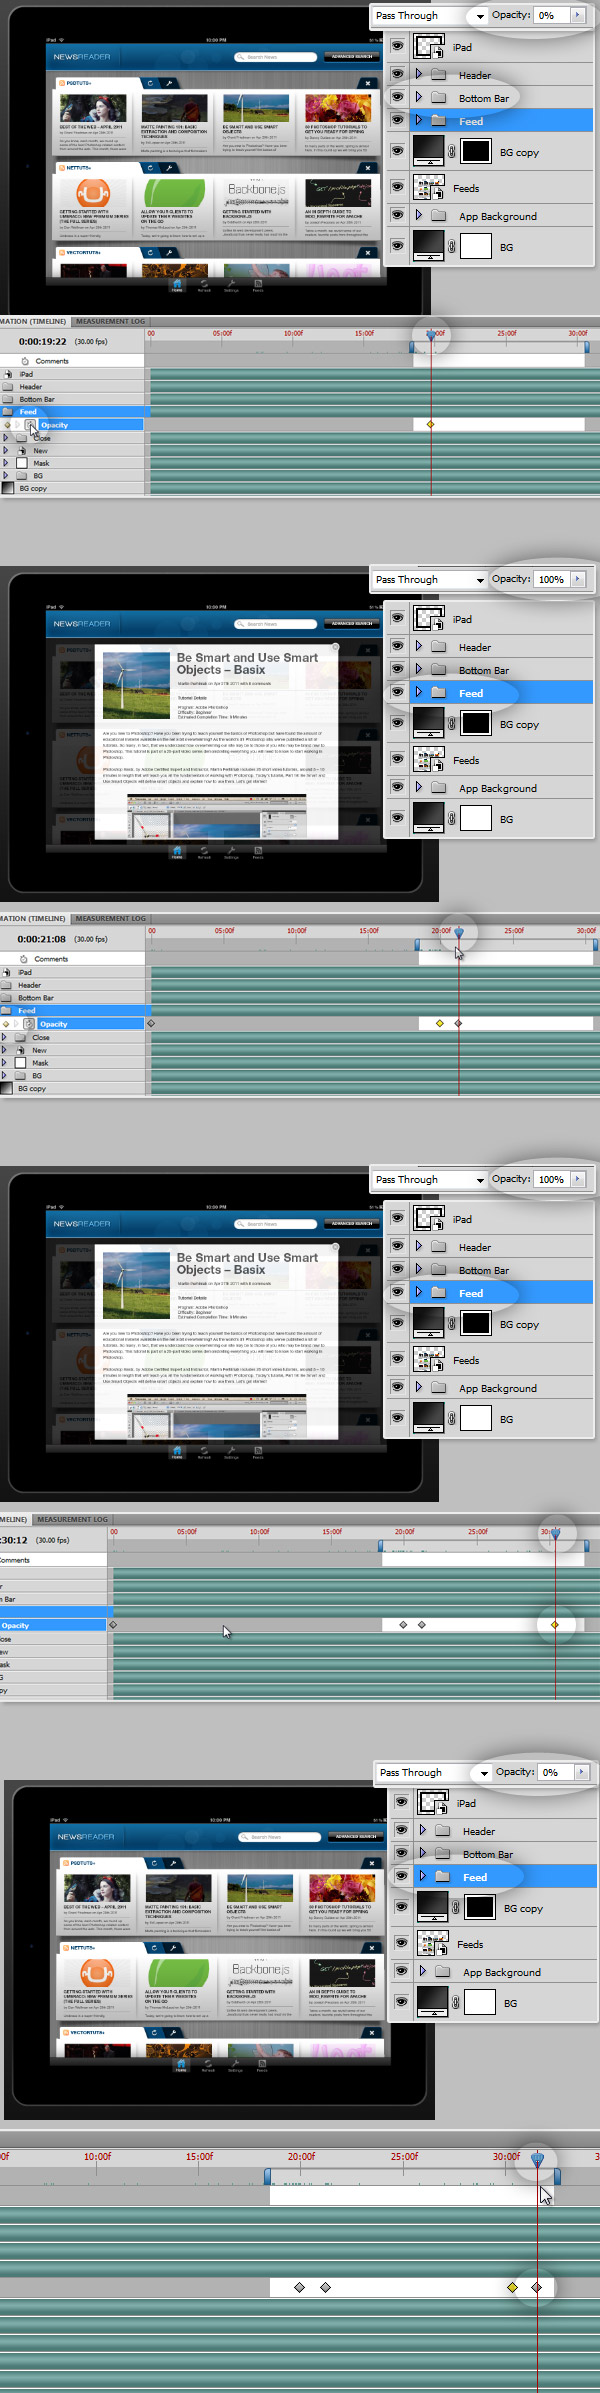Open Opacity 100% slider arrow above 0:00:21:08 timeline

pyautogui.click(x=577, y=579)
